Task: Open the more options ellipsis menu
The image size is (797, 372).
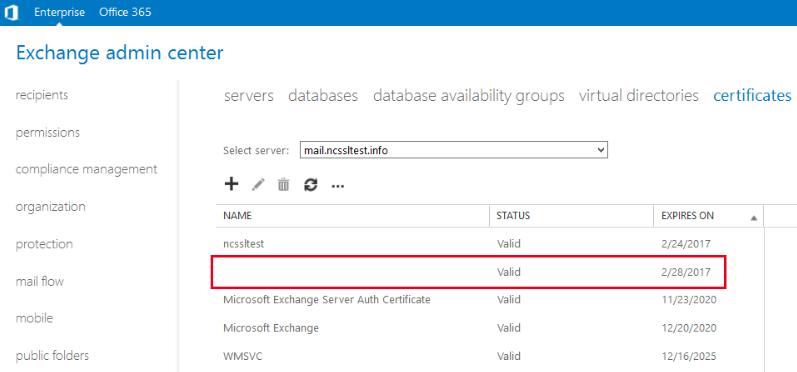Action: pos(338,187)
